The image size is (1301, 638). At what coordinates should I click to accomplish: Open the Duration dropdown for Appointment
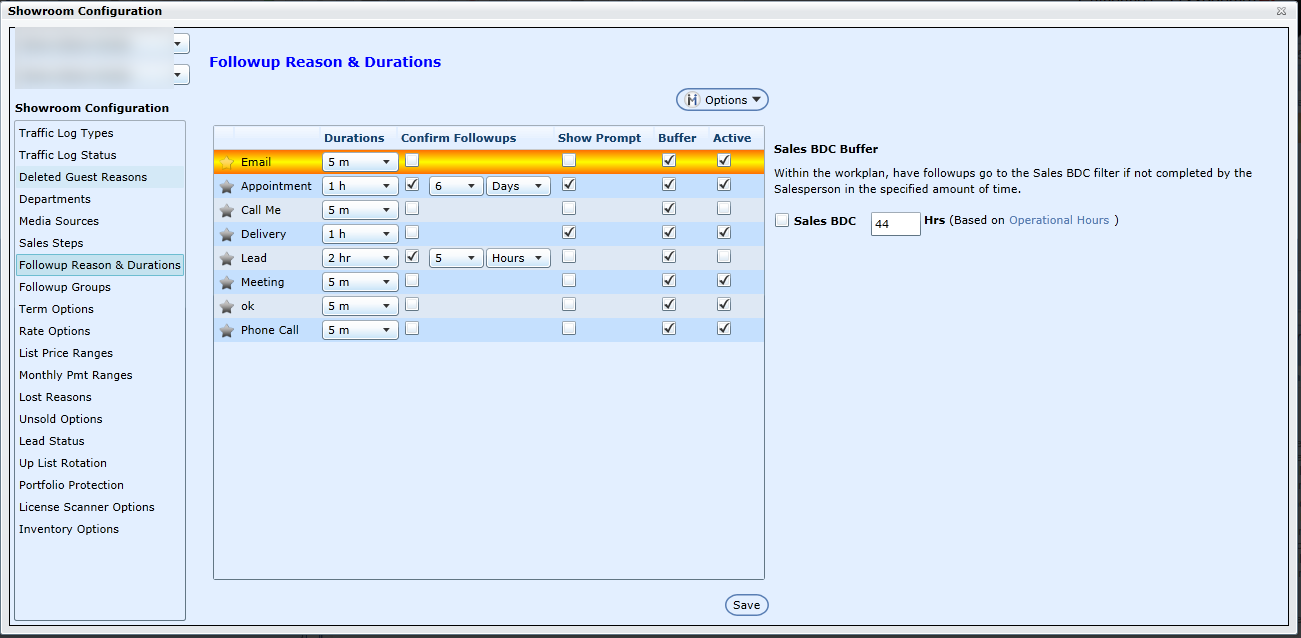coord(360,186)
